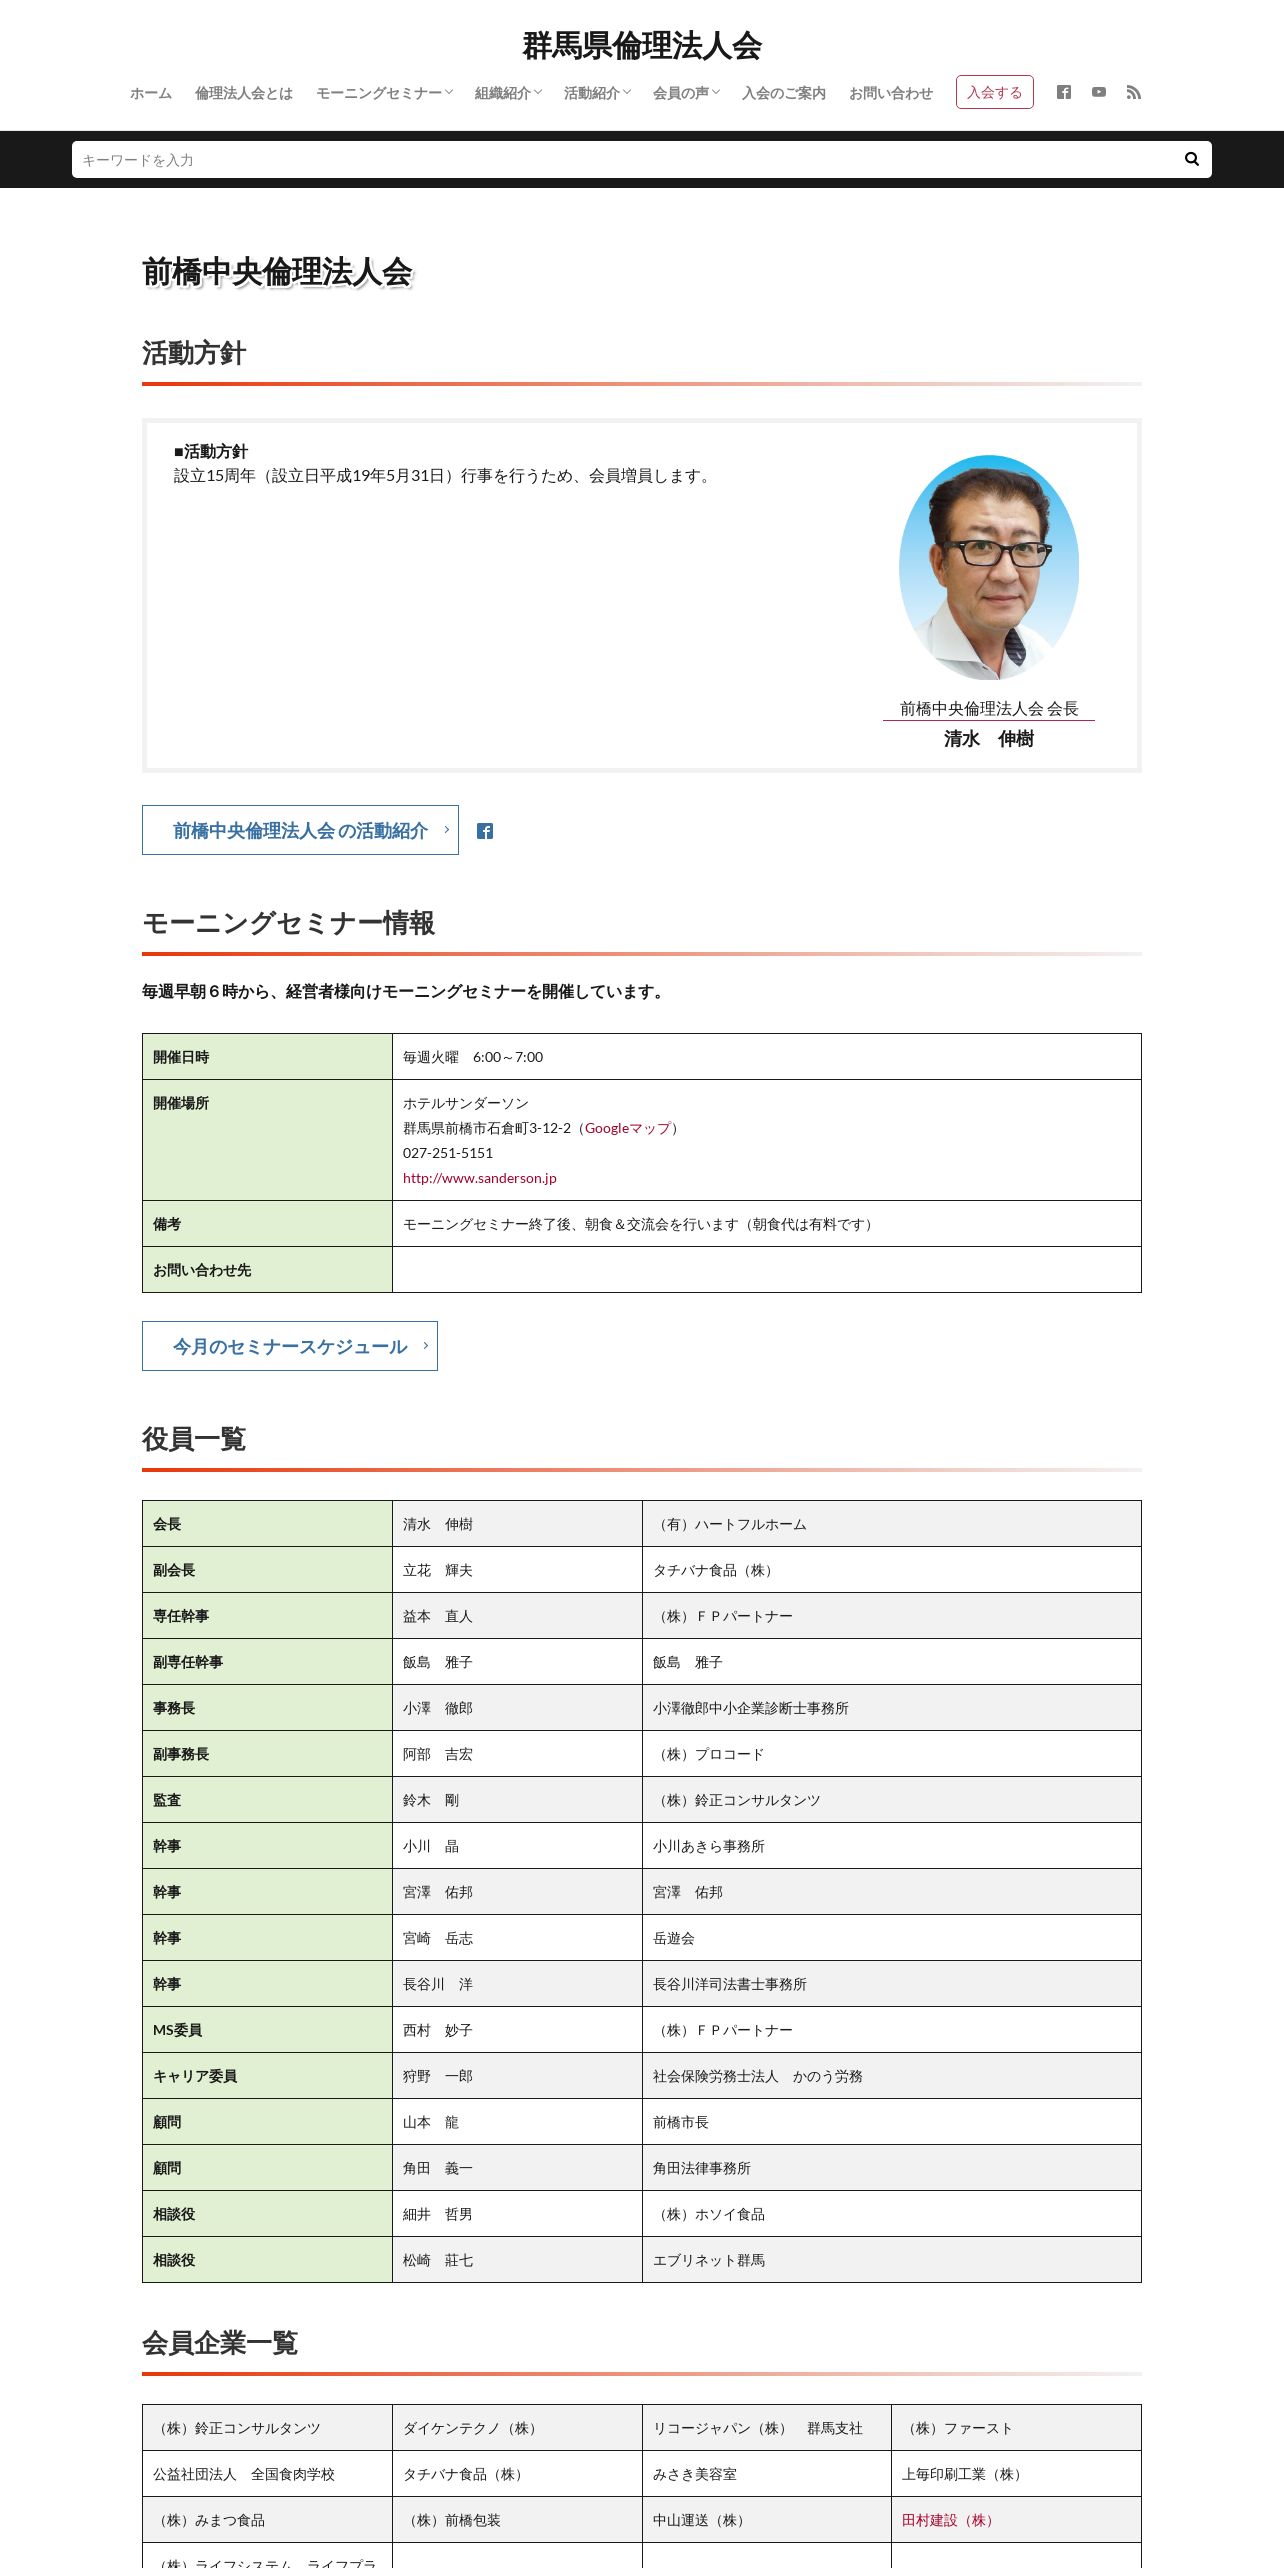Click the search magnifier icon
Viewport: 1284px width, 2568px height.
click(1191, 159)
